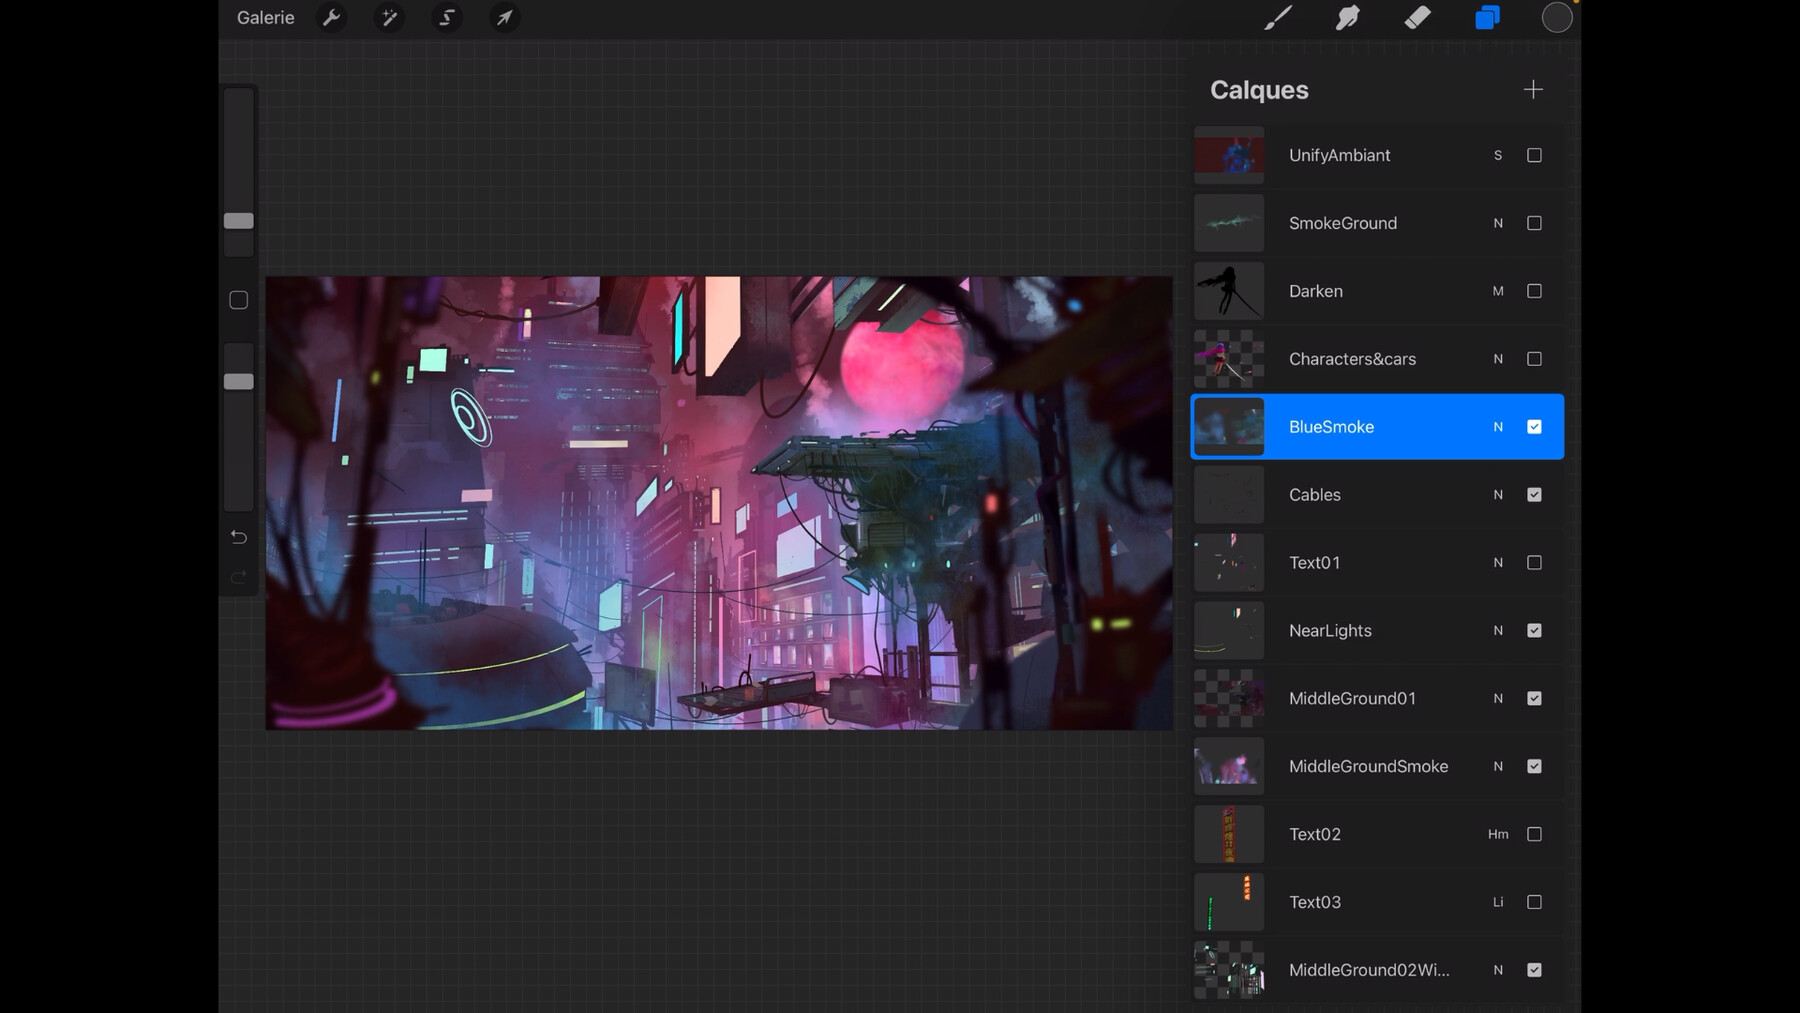Open BlueSmoke blend mode N
Image resolution: width=1800 pixels, height=1013 pixels.
click(1498, 427)
